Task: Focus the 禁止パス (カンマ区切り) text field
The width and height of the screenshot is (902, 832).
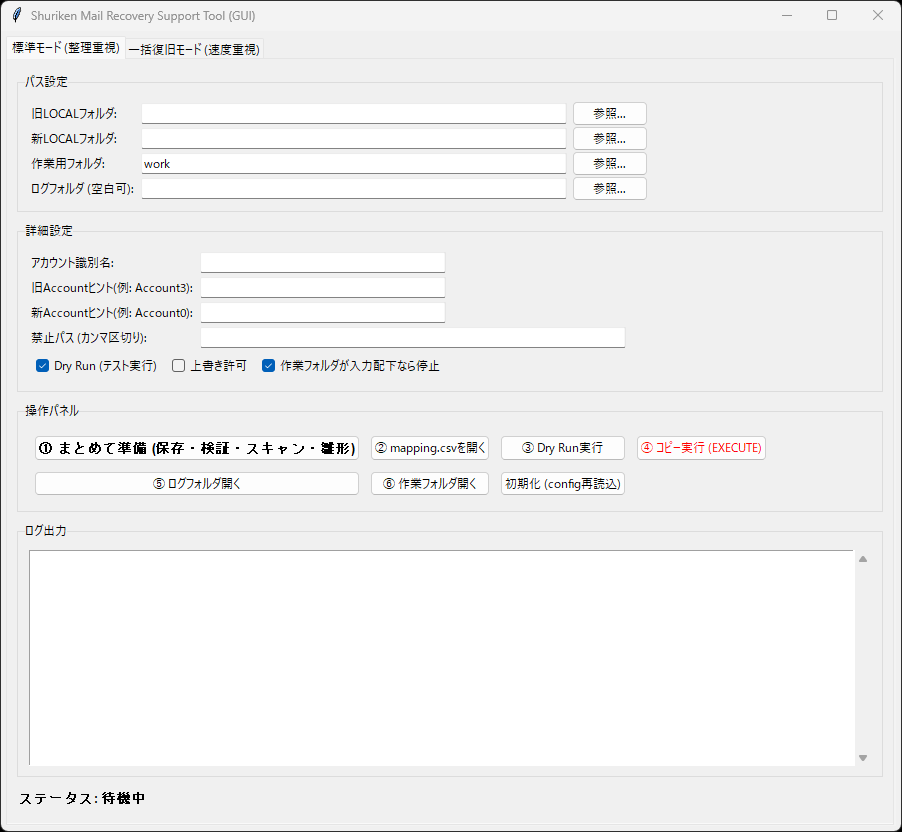Action: coord(412,337)
